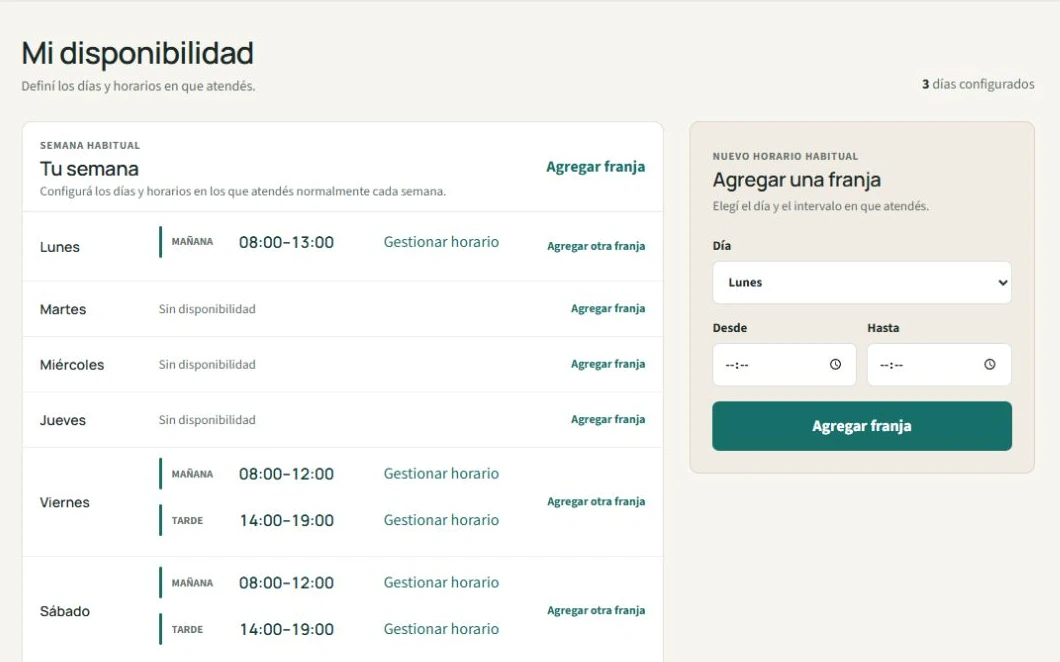
Task: Click the Desde time input field
Action: (x=784, y=364)
